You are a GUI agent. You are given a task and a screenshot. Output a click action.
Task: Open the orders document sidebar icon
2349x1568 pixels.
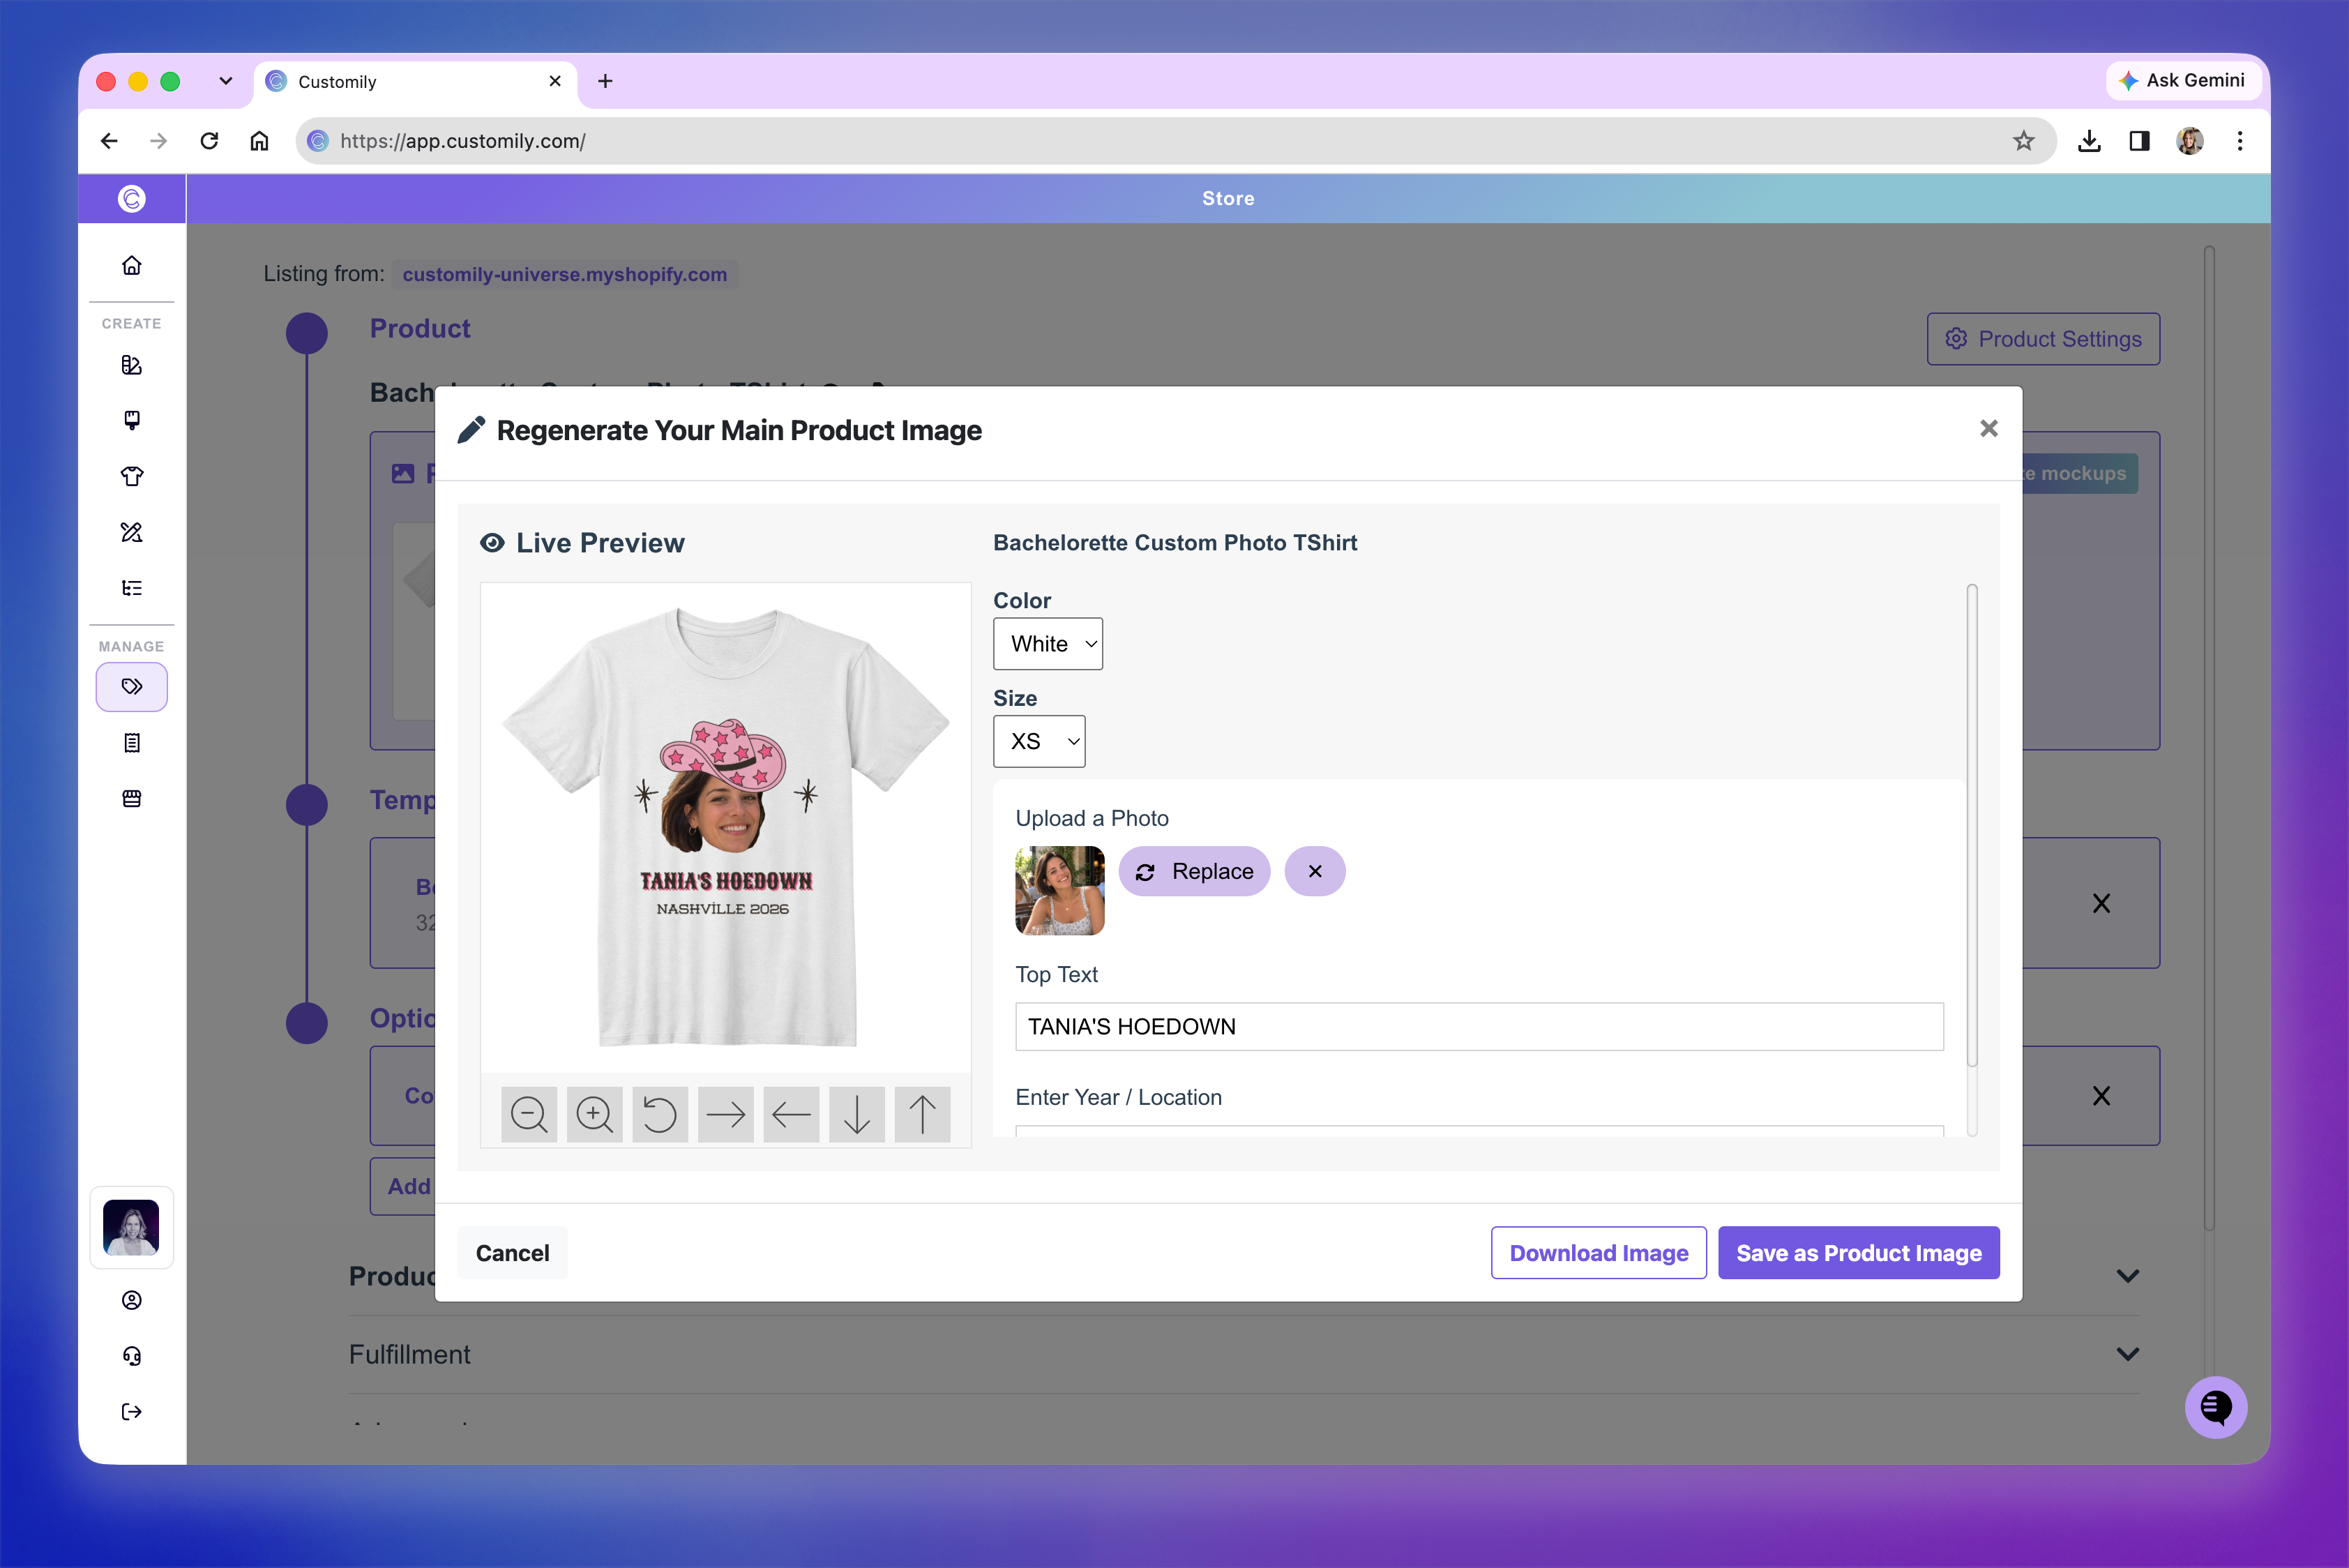(131, 743)
